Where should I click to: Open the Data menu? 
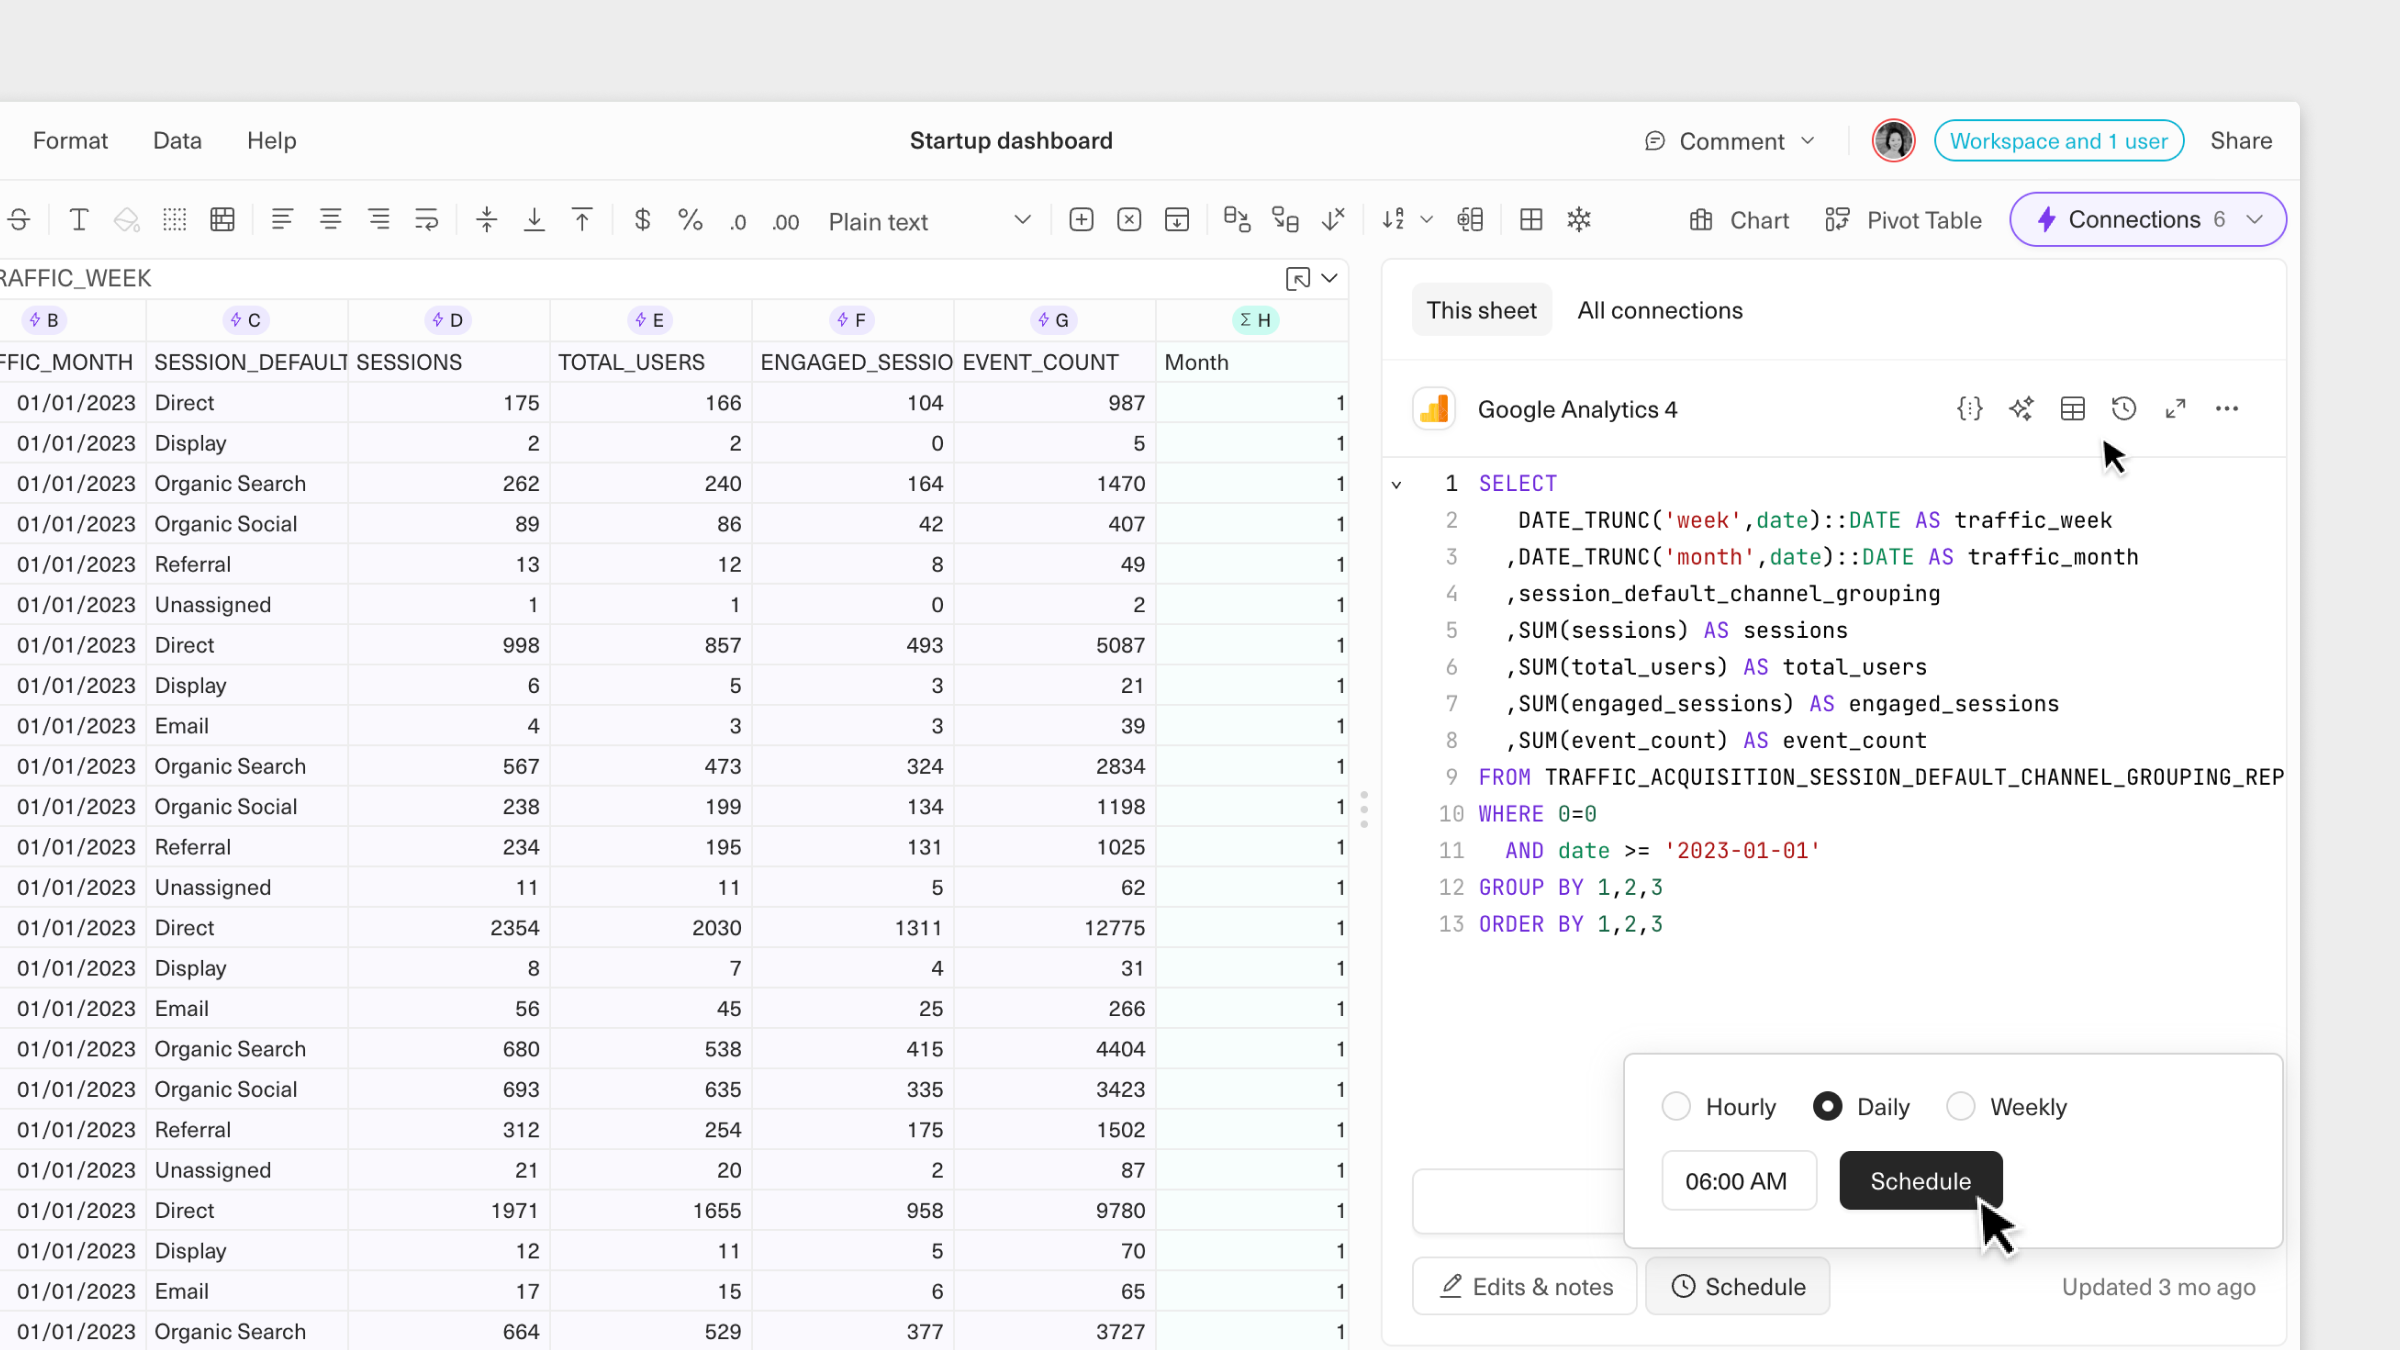click(177, 141)
